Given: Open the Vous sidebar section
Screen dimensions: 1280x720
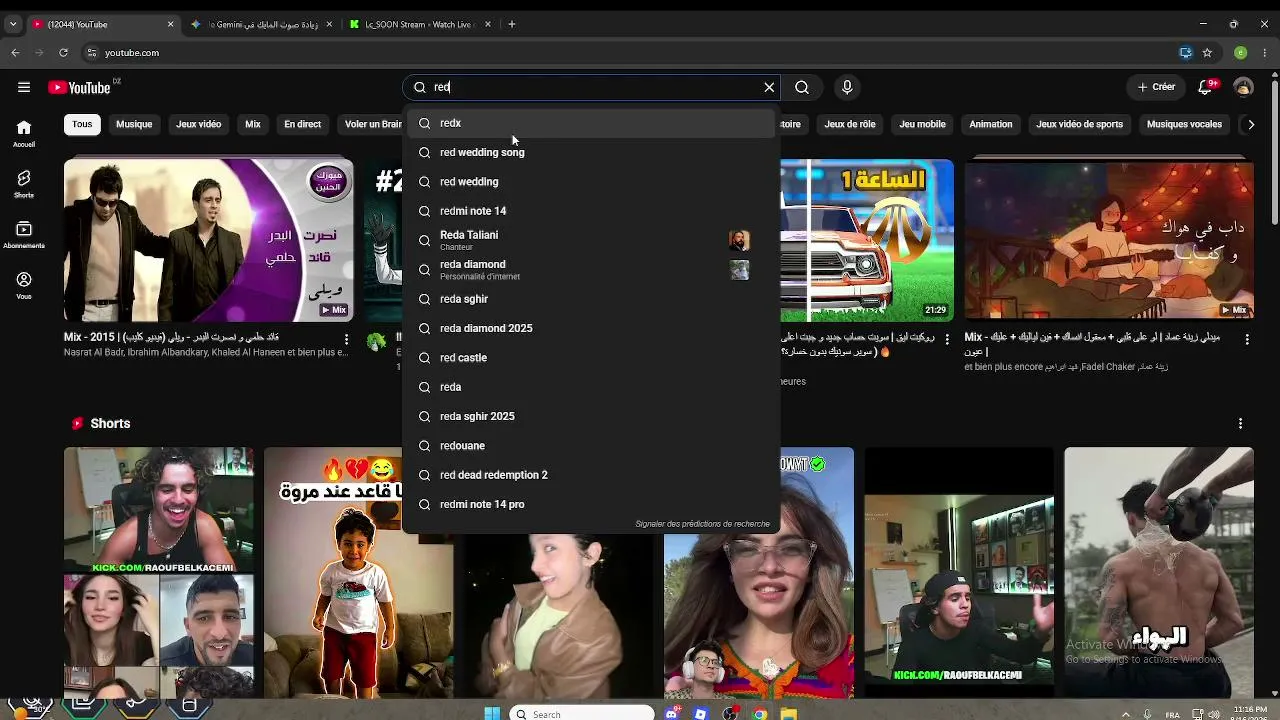Looking at the screenshot, I should pos(24,286).
